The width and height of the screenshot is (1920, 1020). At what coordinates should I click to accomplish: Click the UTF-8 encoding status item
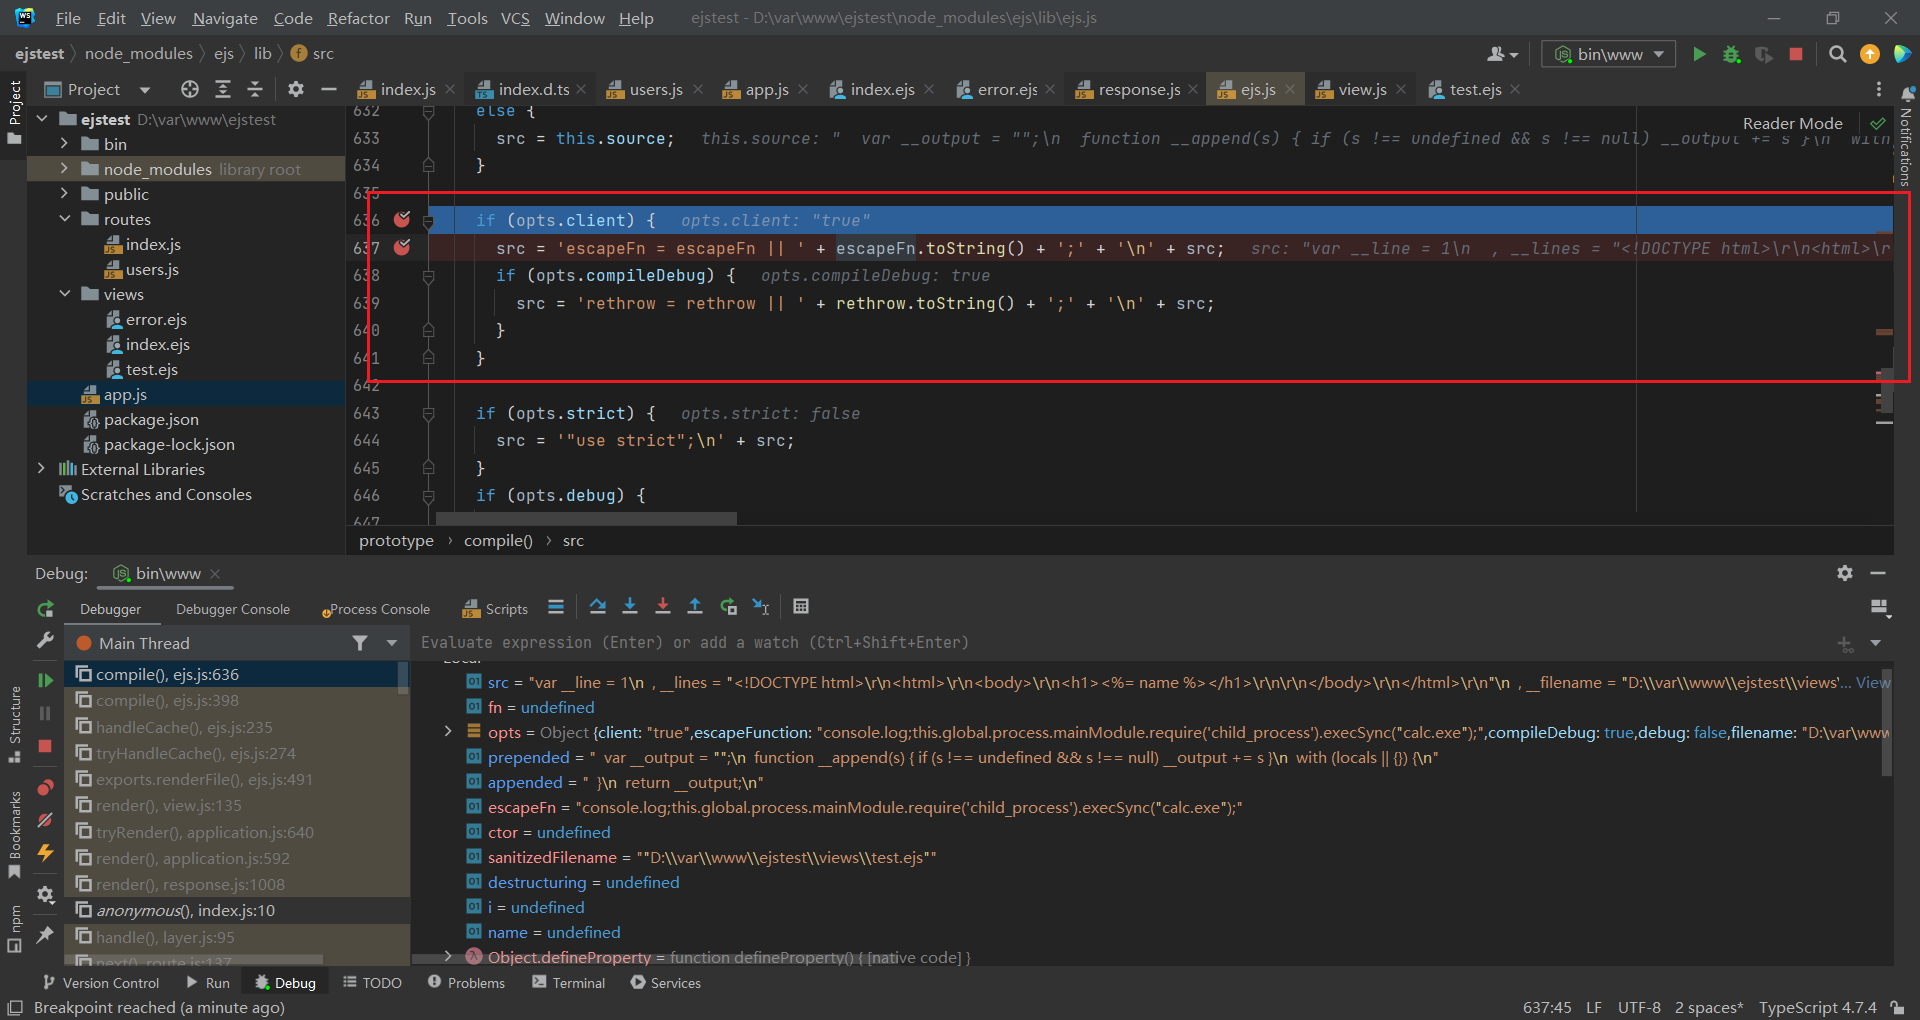point(1639,1007)
